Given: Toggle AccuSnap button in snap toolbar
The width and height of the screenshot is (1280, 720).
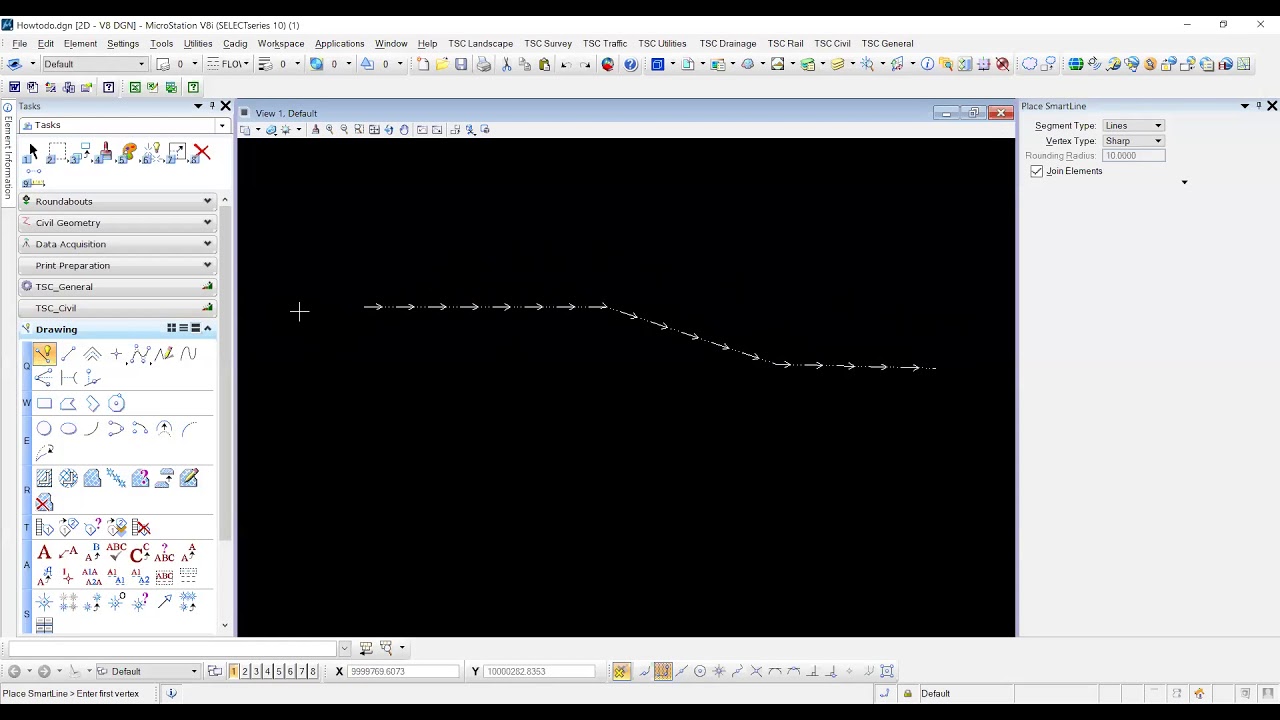Looking at the screenshot, I should [x=620, y=672].
